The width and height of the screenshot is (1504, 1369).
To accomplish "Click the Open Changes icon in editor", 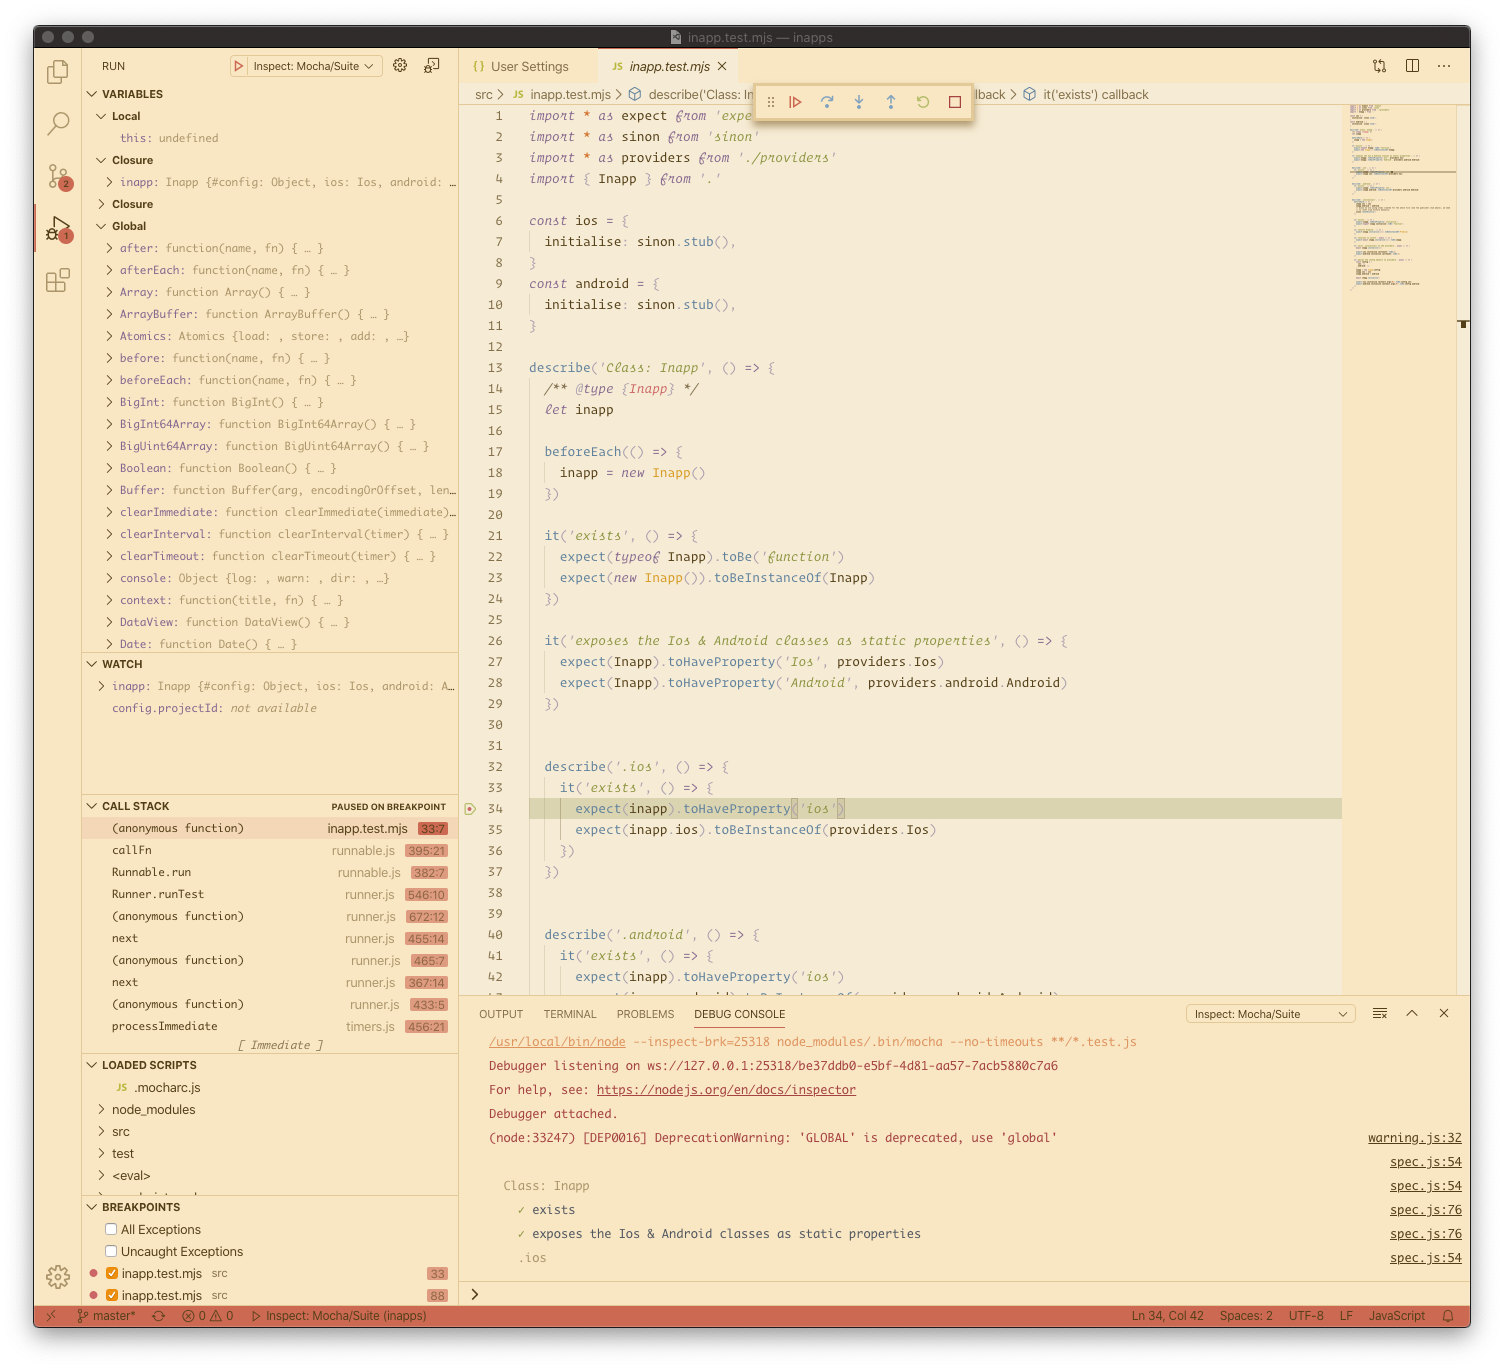I will tap(1380, 66).
